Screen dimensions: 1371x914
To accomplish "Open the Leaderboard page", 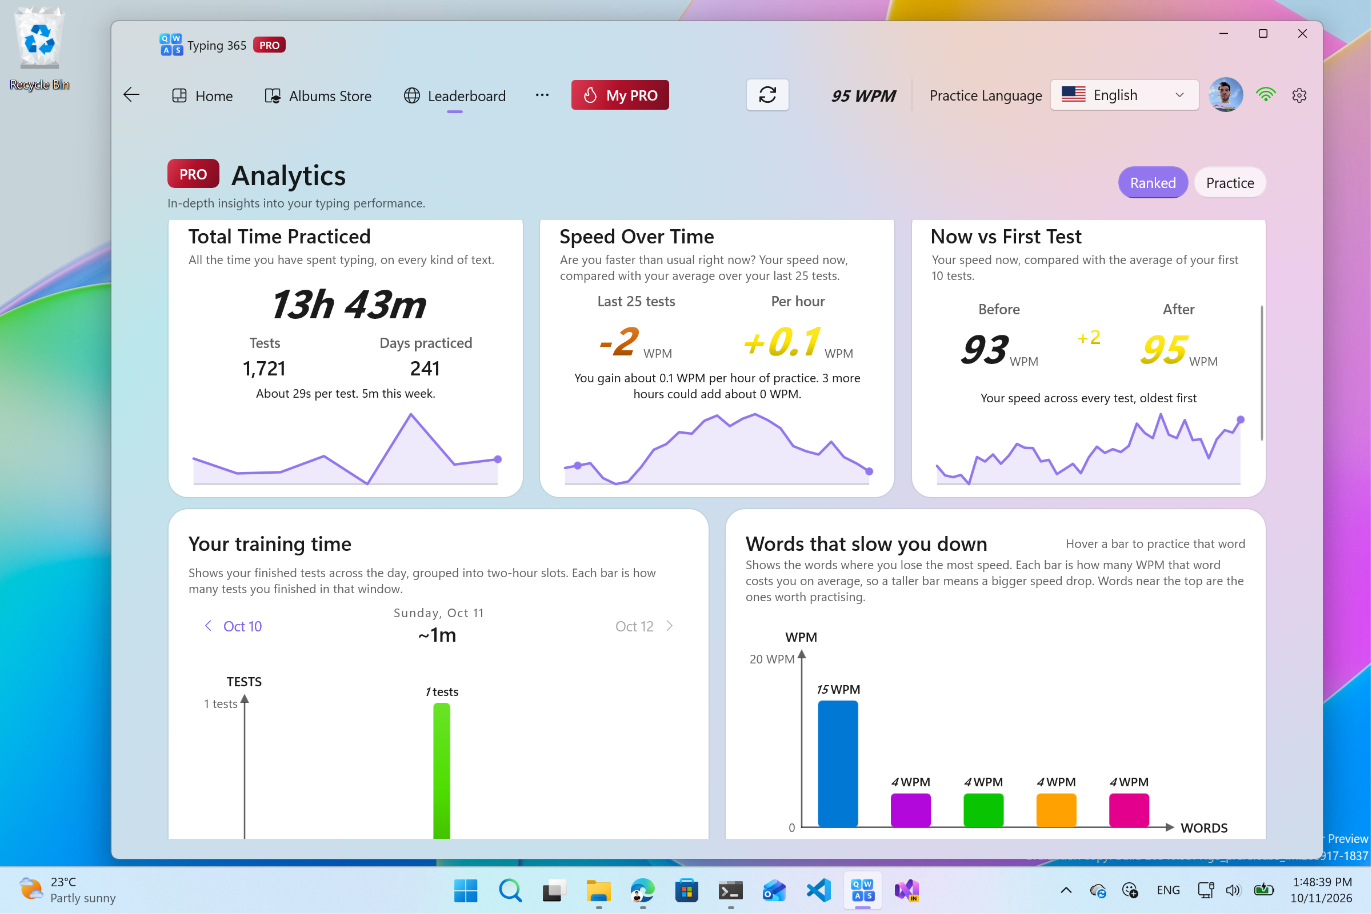I will 455,96.
